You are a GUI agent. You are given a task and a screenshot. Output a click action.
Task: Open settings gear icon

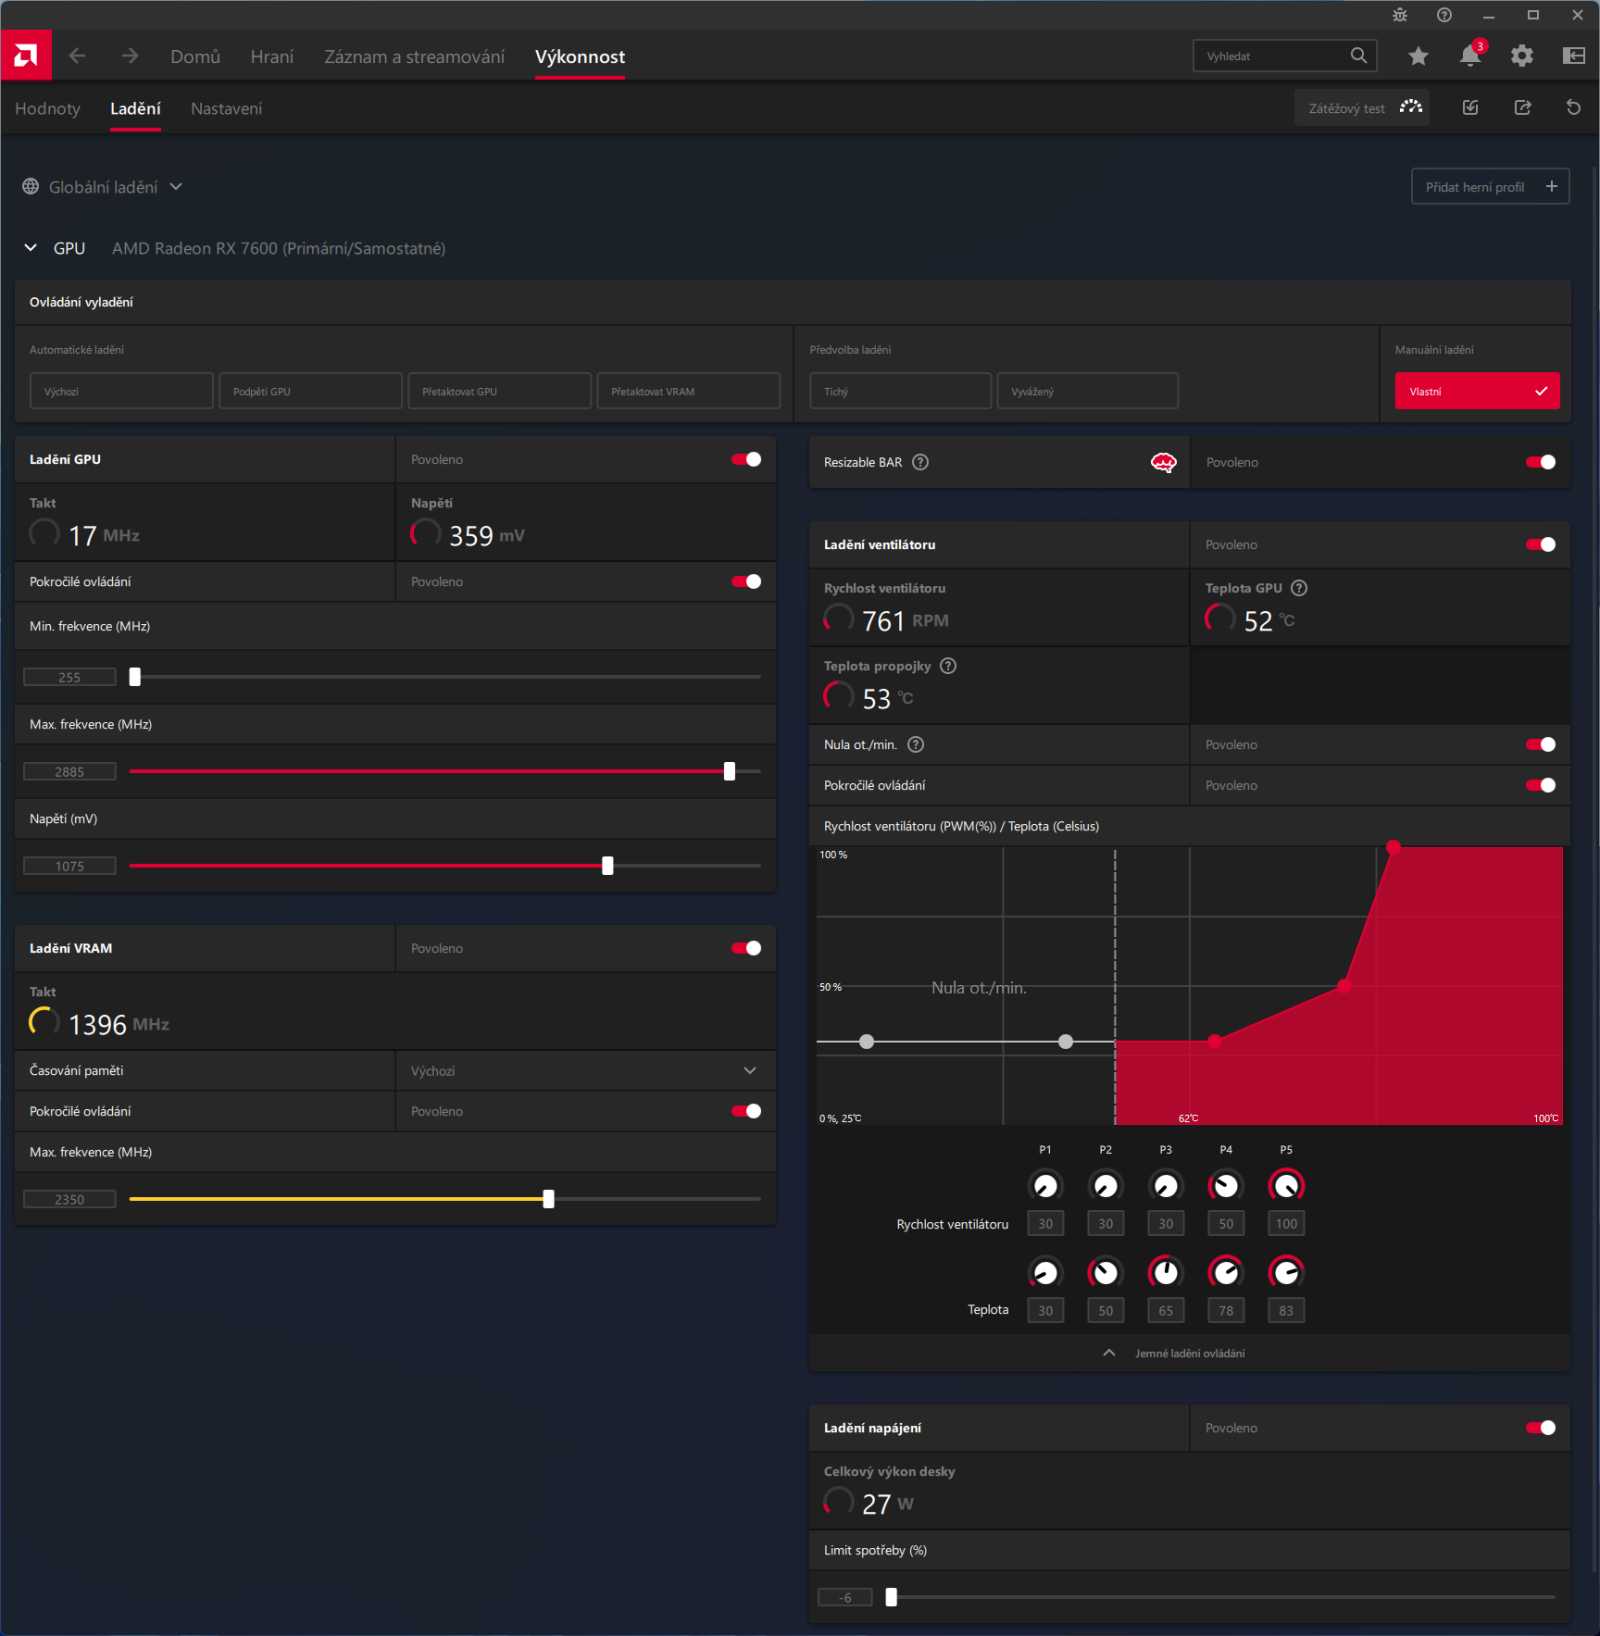[x=1522, y=56]
